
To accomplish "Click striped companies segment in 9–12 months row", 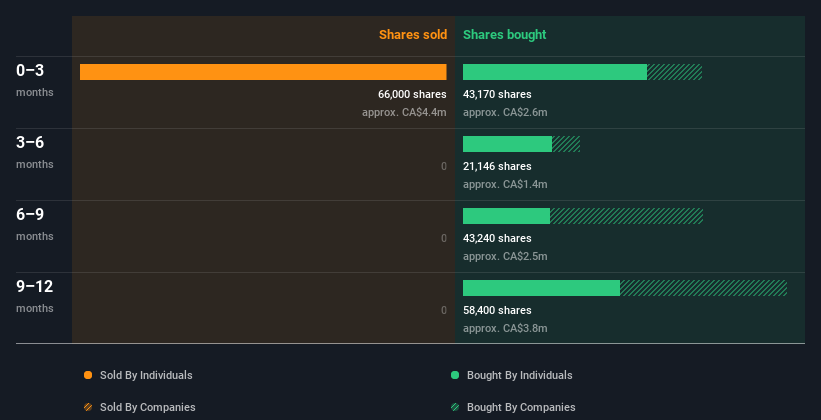I will (704, 288).
